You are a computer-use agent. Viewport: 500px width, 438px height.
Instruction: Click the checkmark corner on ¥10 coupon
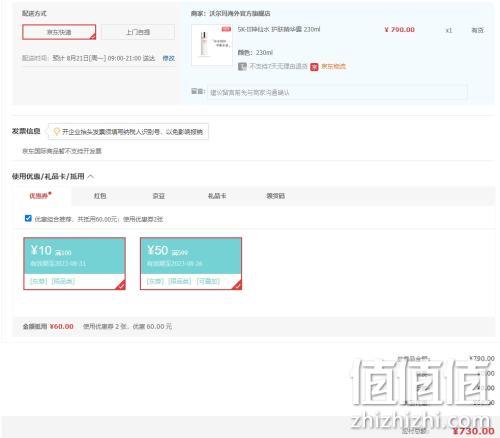[x=121, y=285]
